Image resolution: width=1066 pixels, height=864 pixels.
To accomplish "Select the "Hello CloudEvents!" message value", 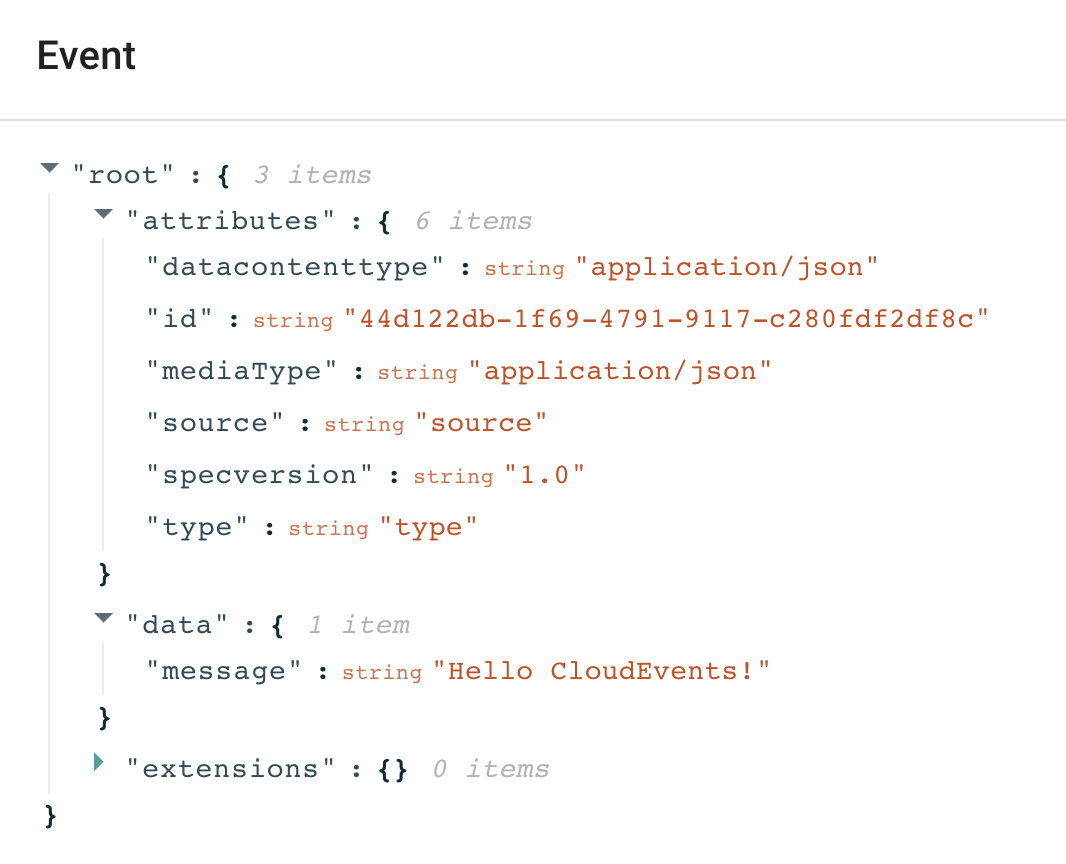I will coord(601,672).
